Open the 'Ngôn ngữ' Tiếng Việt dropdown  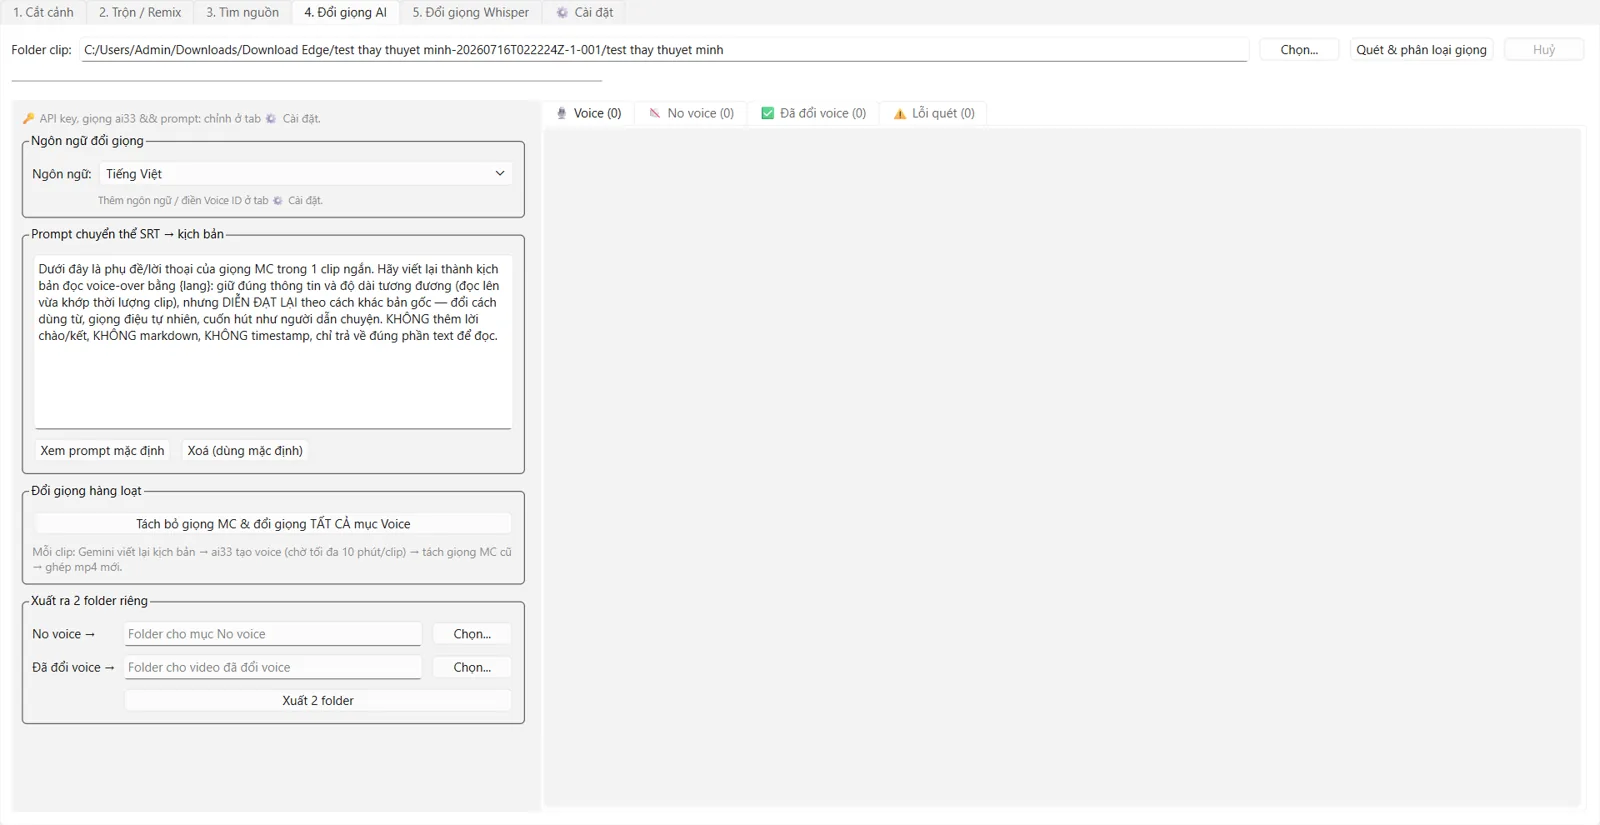click(306, 174)
